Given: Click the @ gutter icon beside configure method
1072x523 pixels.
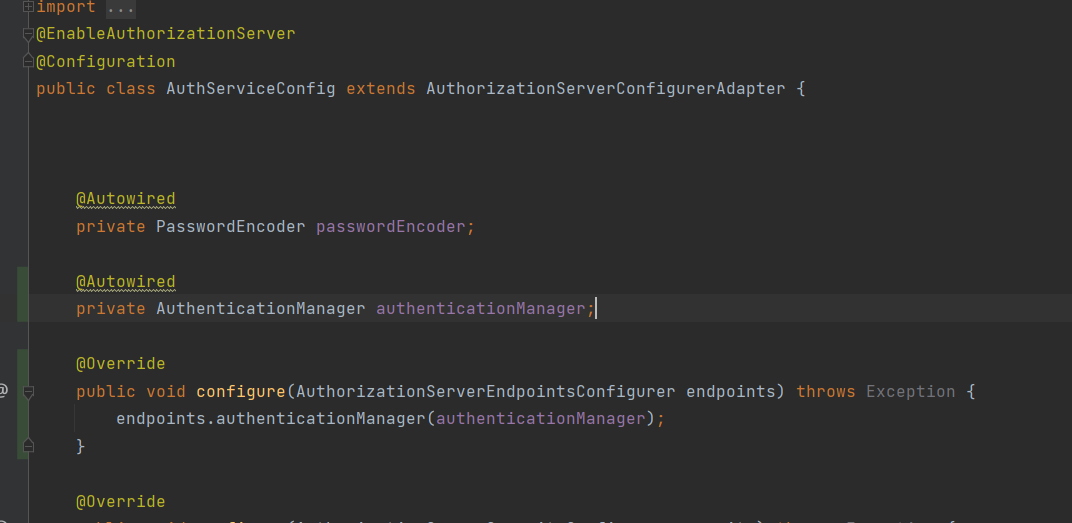Looking at the screenshot, I should pyautogui.click(x=4, y=390).
